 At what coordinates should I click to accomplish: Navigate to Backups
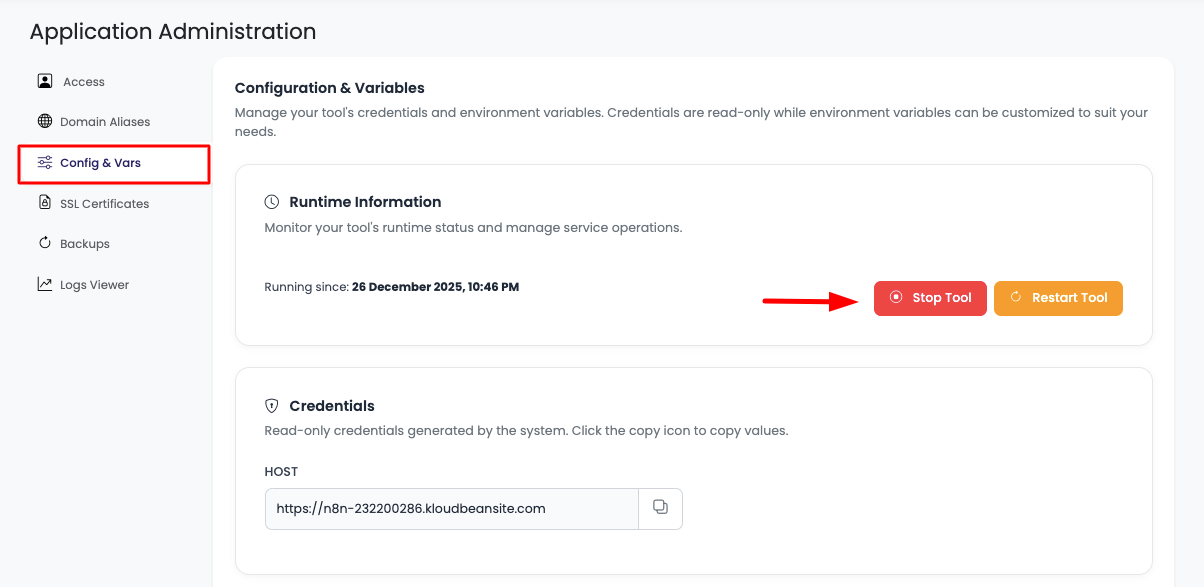pos(85,244)
